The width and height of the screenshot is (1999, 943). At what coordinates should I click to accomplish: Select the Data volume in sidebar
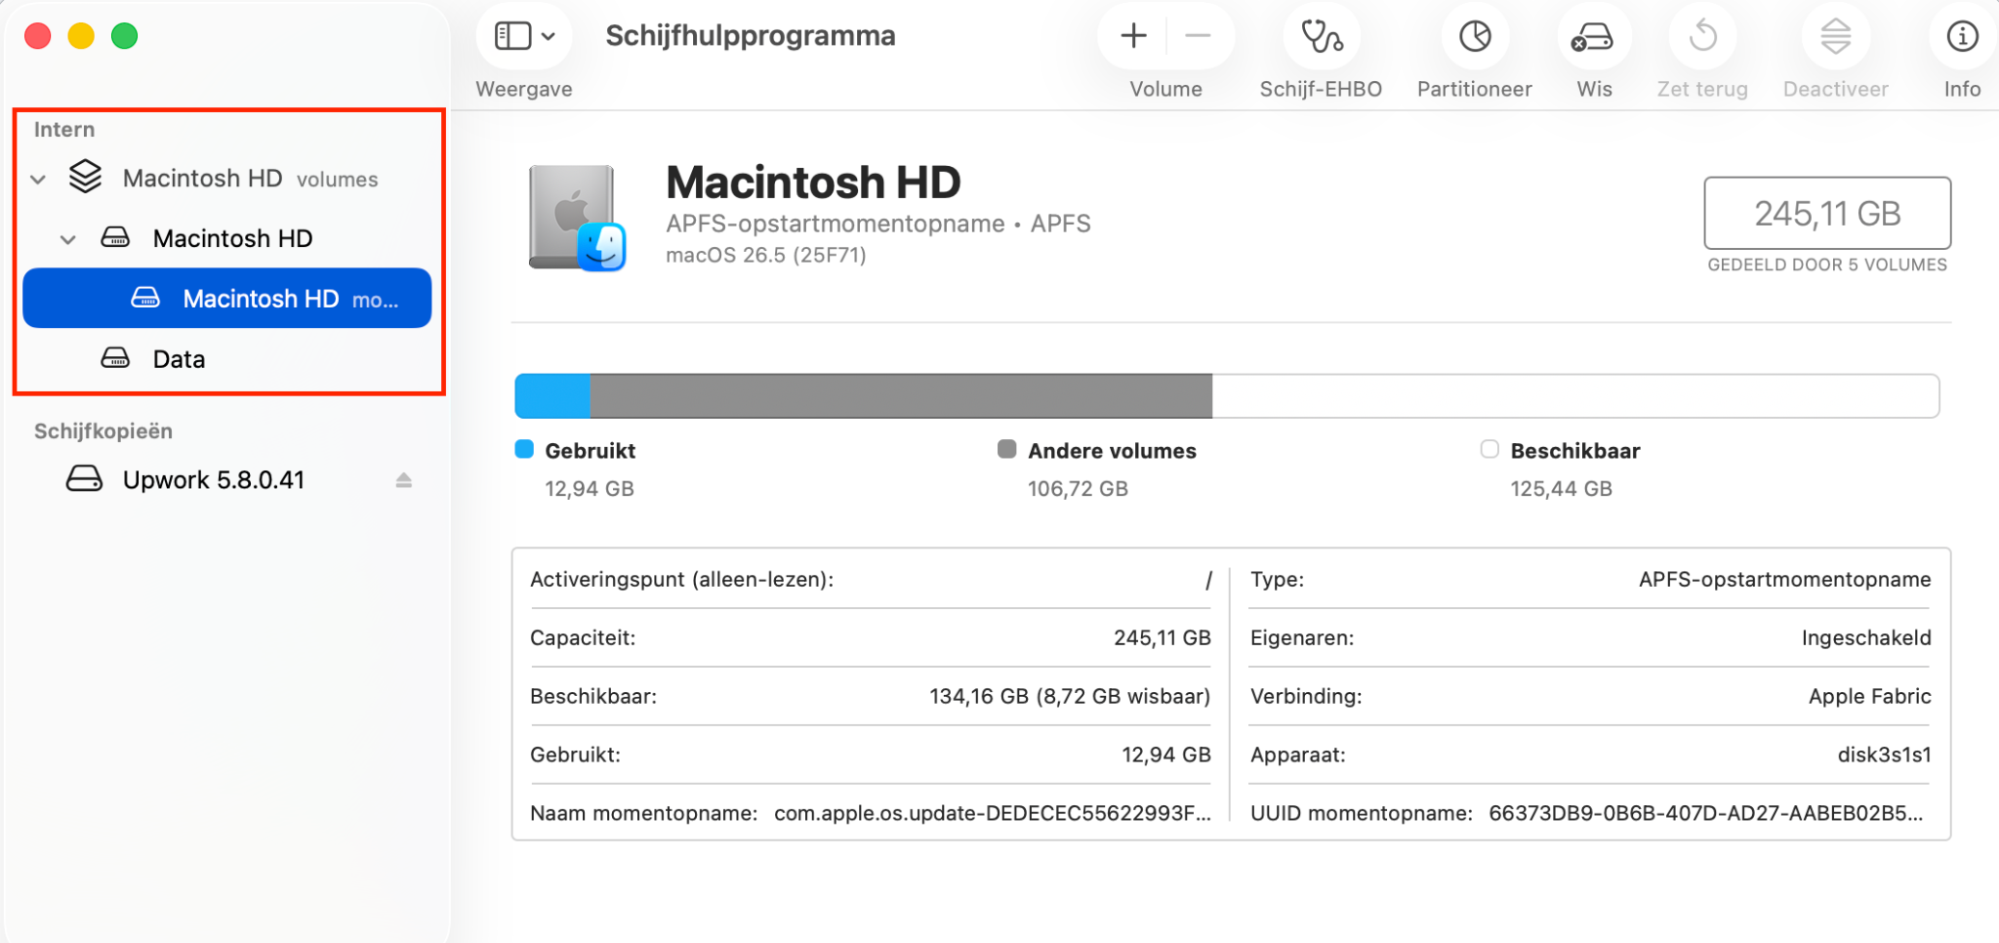point(227,358)
